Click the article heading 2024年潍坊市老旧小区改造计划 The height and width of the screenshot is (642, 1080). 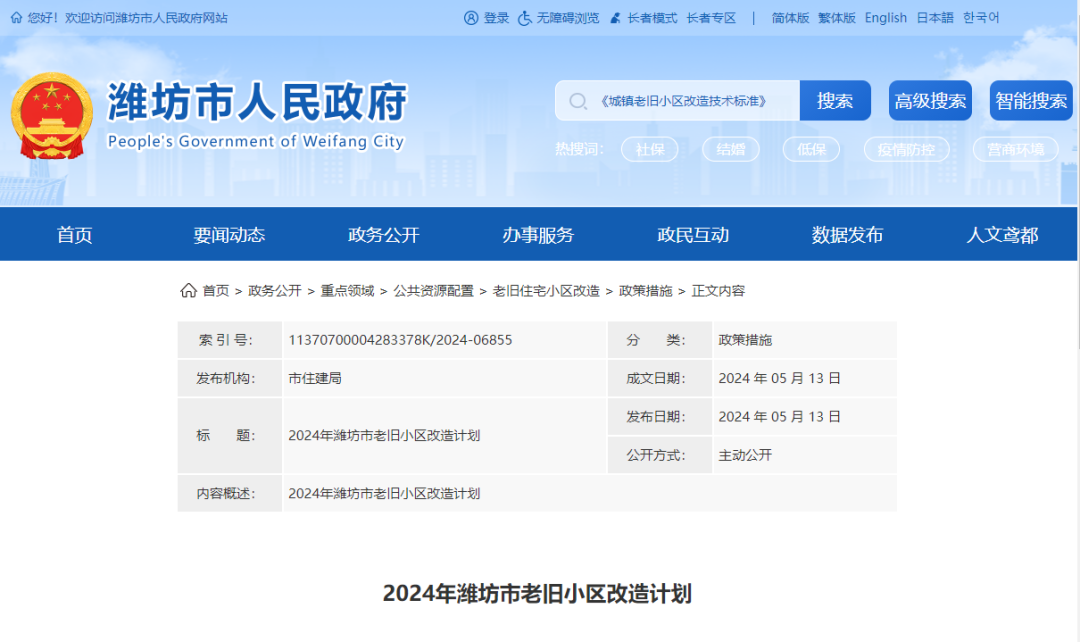[x=537, y=593]
